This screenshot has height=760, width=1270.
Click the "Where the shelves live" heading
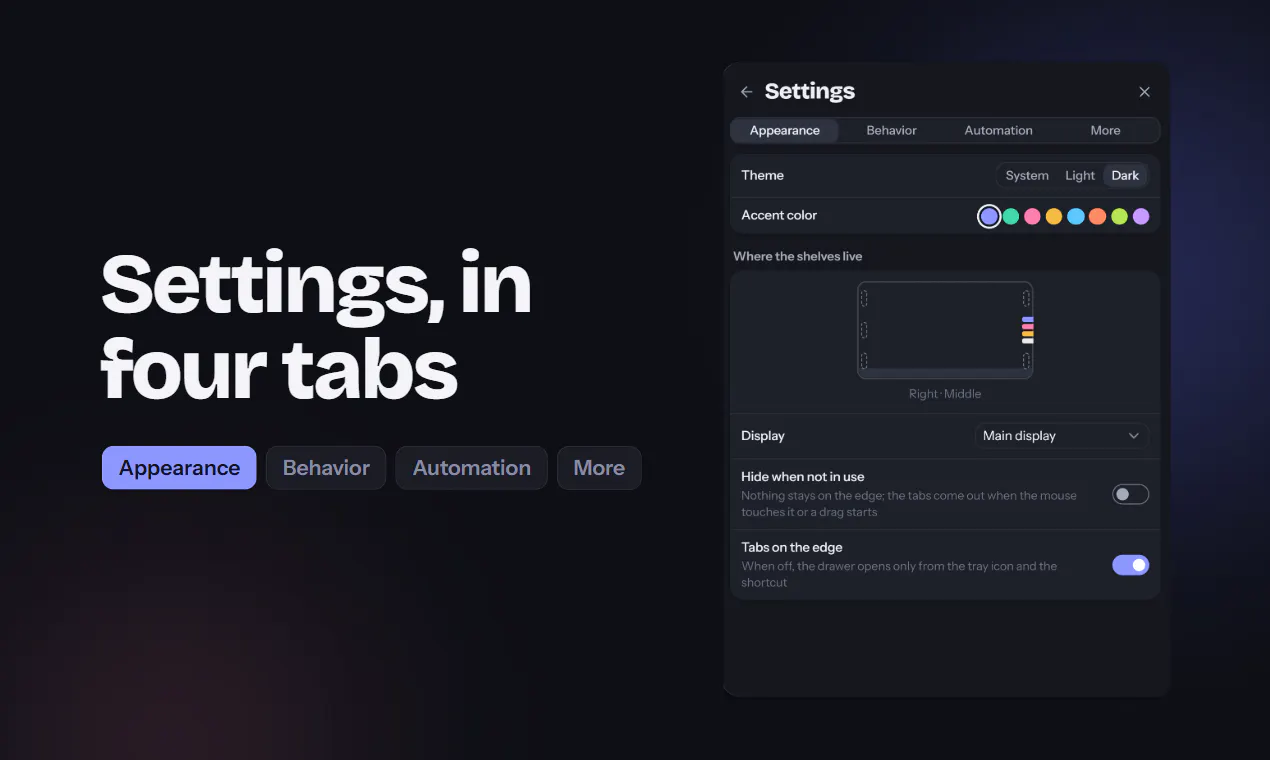tap(797, 257)
